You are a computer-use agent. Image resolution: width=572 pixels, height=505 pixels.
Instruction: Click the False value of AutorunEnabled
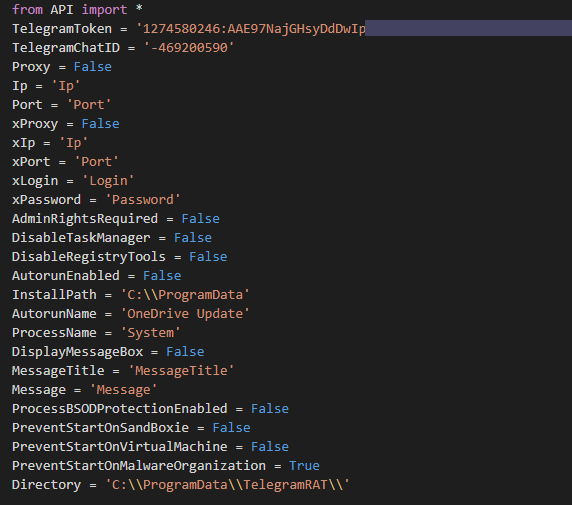pos(162,275)
